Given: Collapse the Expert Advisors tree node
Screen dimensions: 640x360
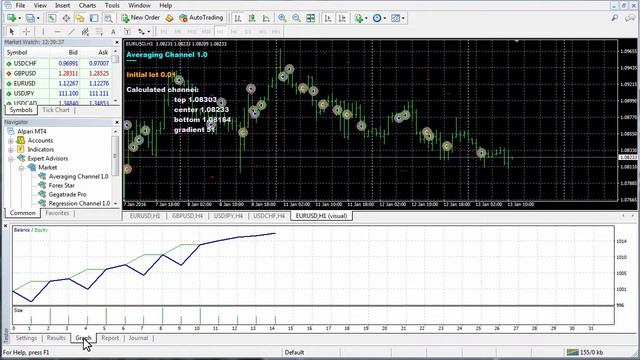Looking at the screenshot, I should click(11, 158).
